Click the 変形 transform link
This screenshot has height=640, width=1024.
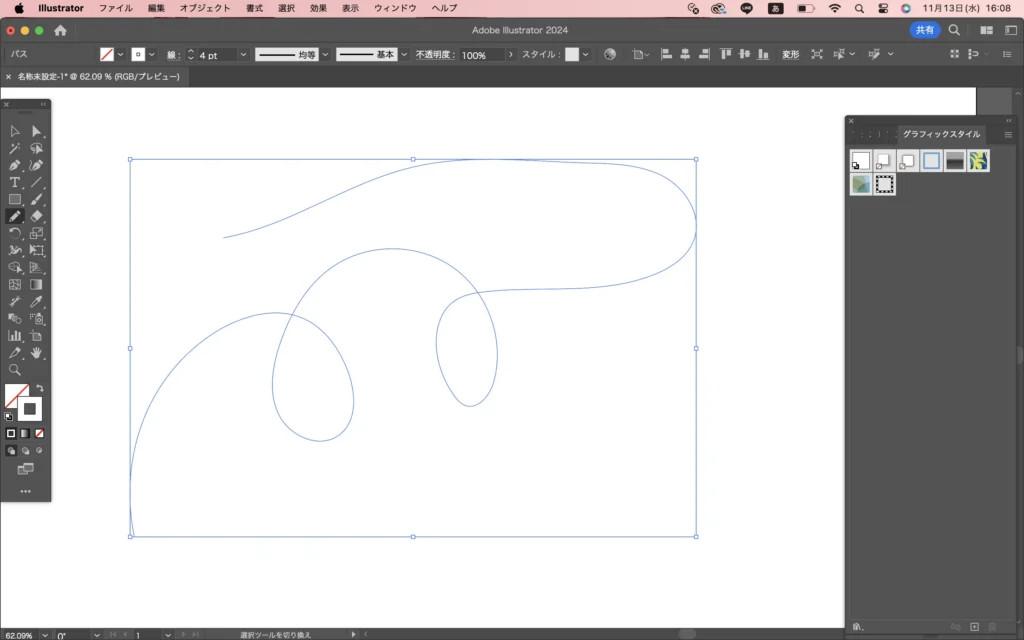tap(790, 55)
